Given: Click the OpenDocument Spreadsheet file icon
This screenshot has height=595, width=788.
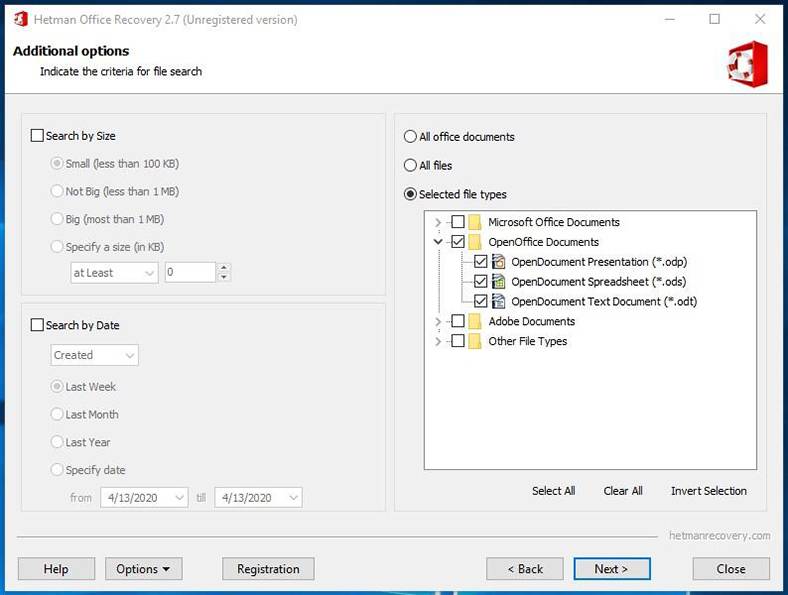Looking at the screenshot, I should click(499, 281).
